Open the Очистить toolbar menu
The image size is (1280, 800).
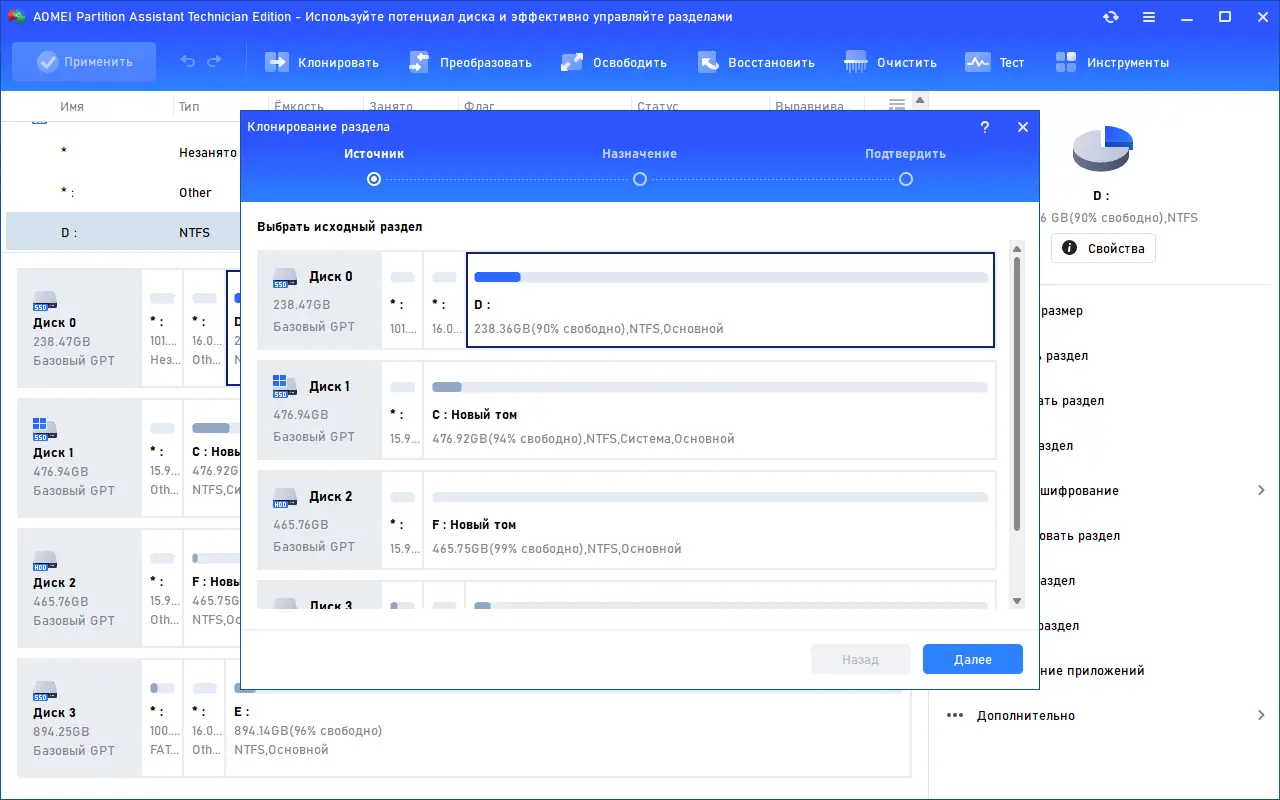coord(891,62)
